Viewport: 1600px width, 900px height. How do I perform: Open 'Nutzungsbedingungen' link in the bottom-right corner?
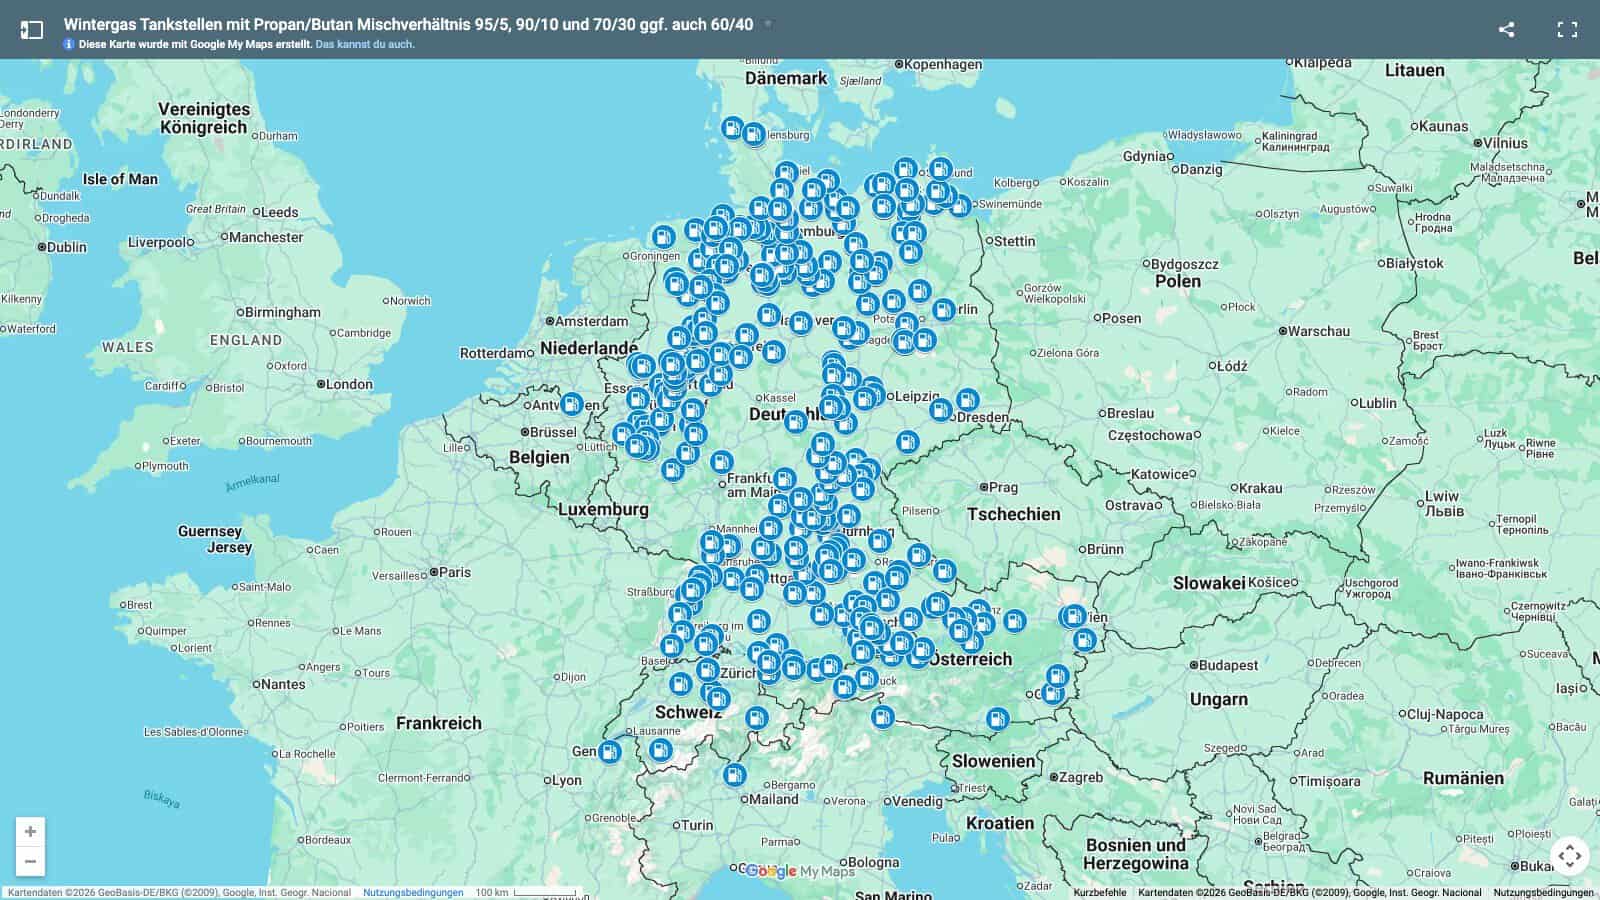[x=1543, y=892]
